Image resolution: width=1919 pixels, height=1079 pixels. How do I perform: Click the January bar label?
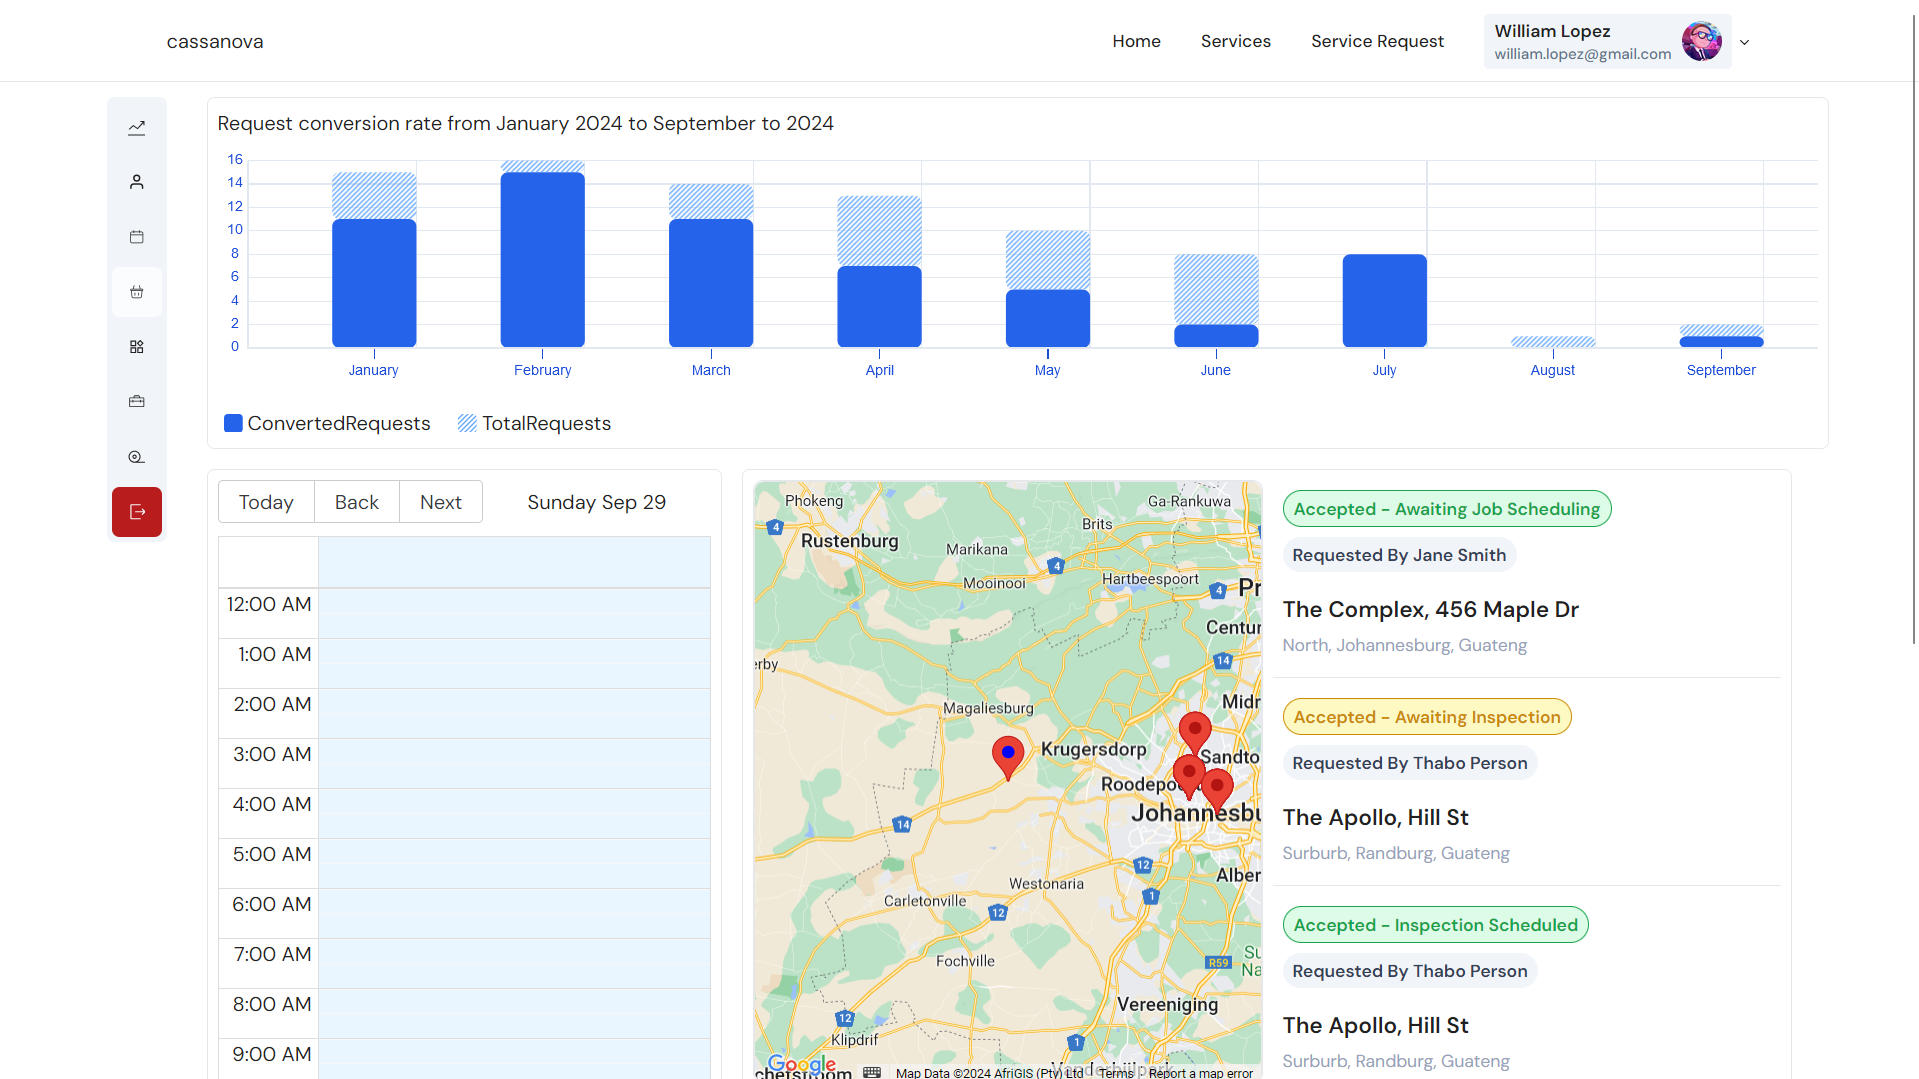point(373,370)
